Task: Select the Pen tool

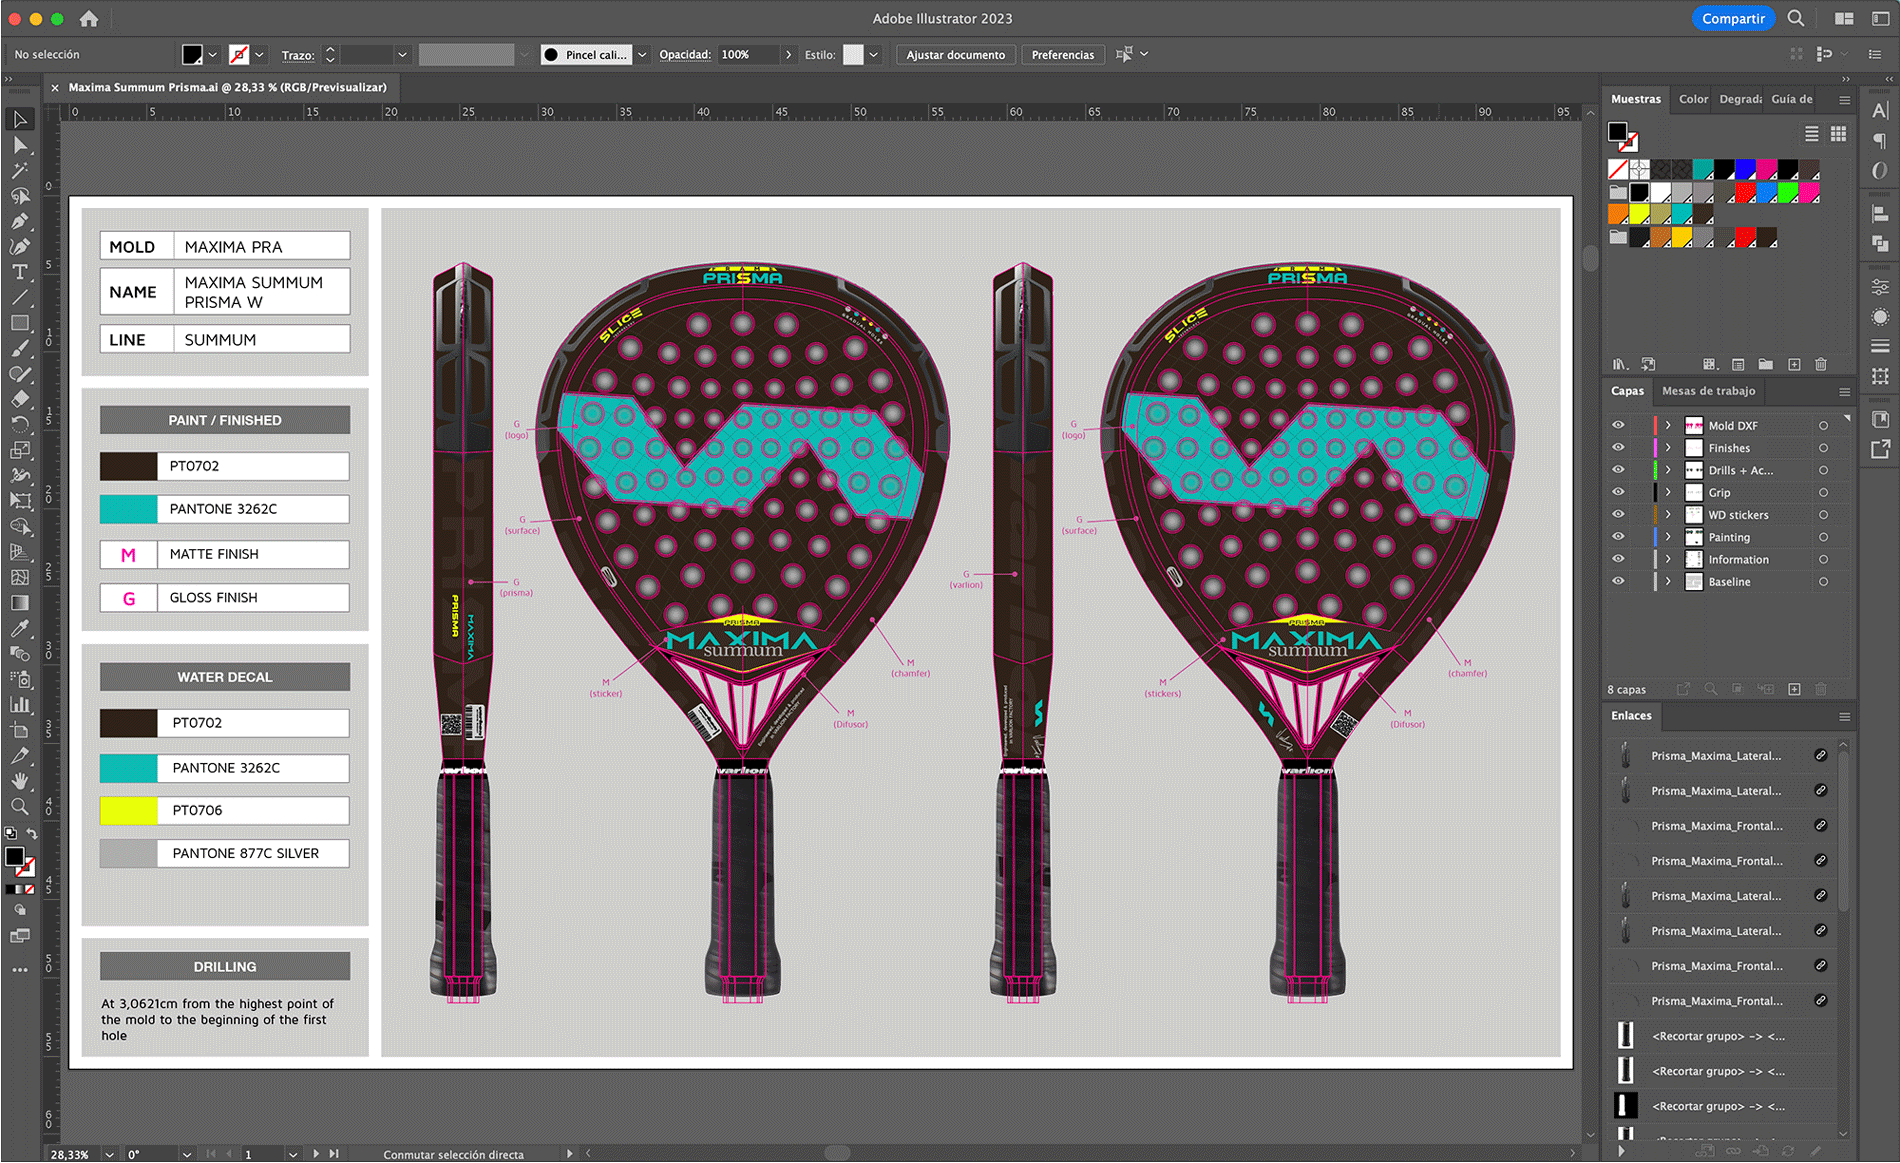Action: [x=20, y=221]
